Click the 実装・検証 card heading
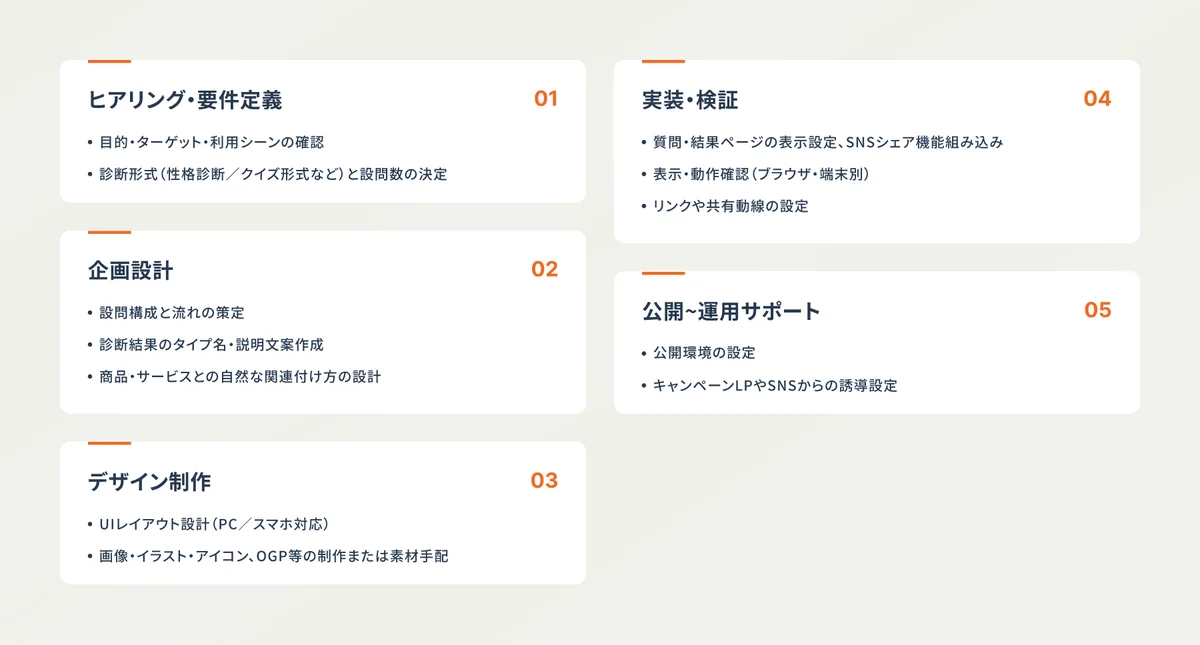This screenshot has width=1200, height=645. [690, 100]
